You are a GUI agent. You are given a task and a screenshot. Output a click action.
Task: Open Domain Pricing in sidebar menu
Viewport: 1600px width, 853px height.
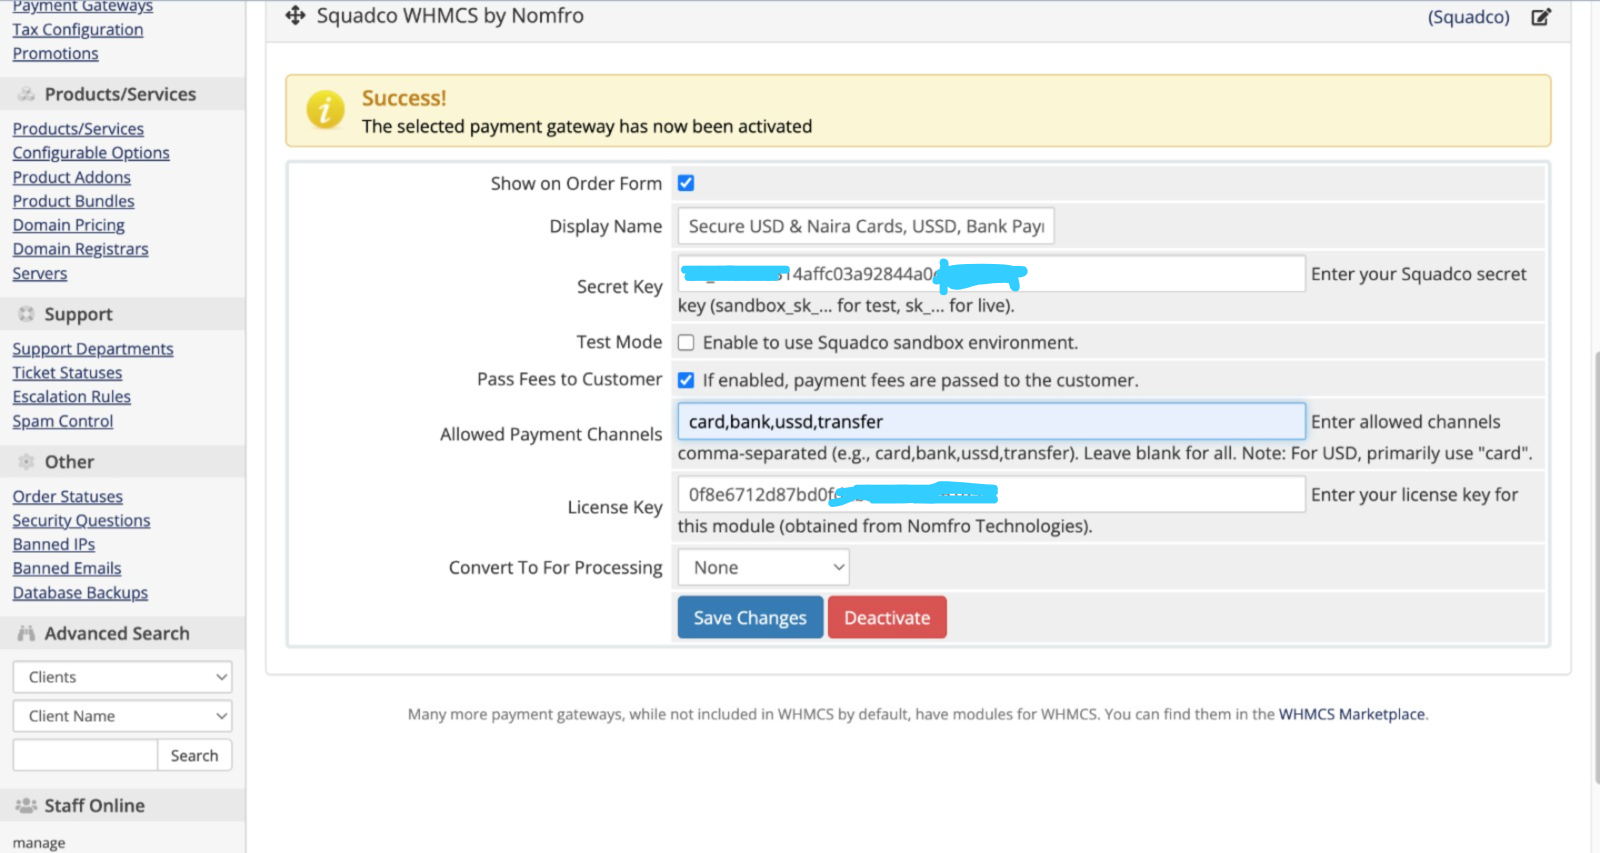68,225
